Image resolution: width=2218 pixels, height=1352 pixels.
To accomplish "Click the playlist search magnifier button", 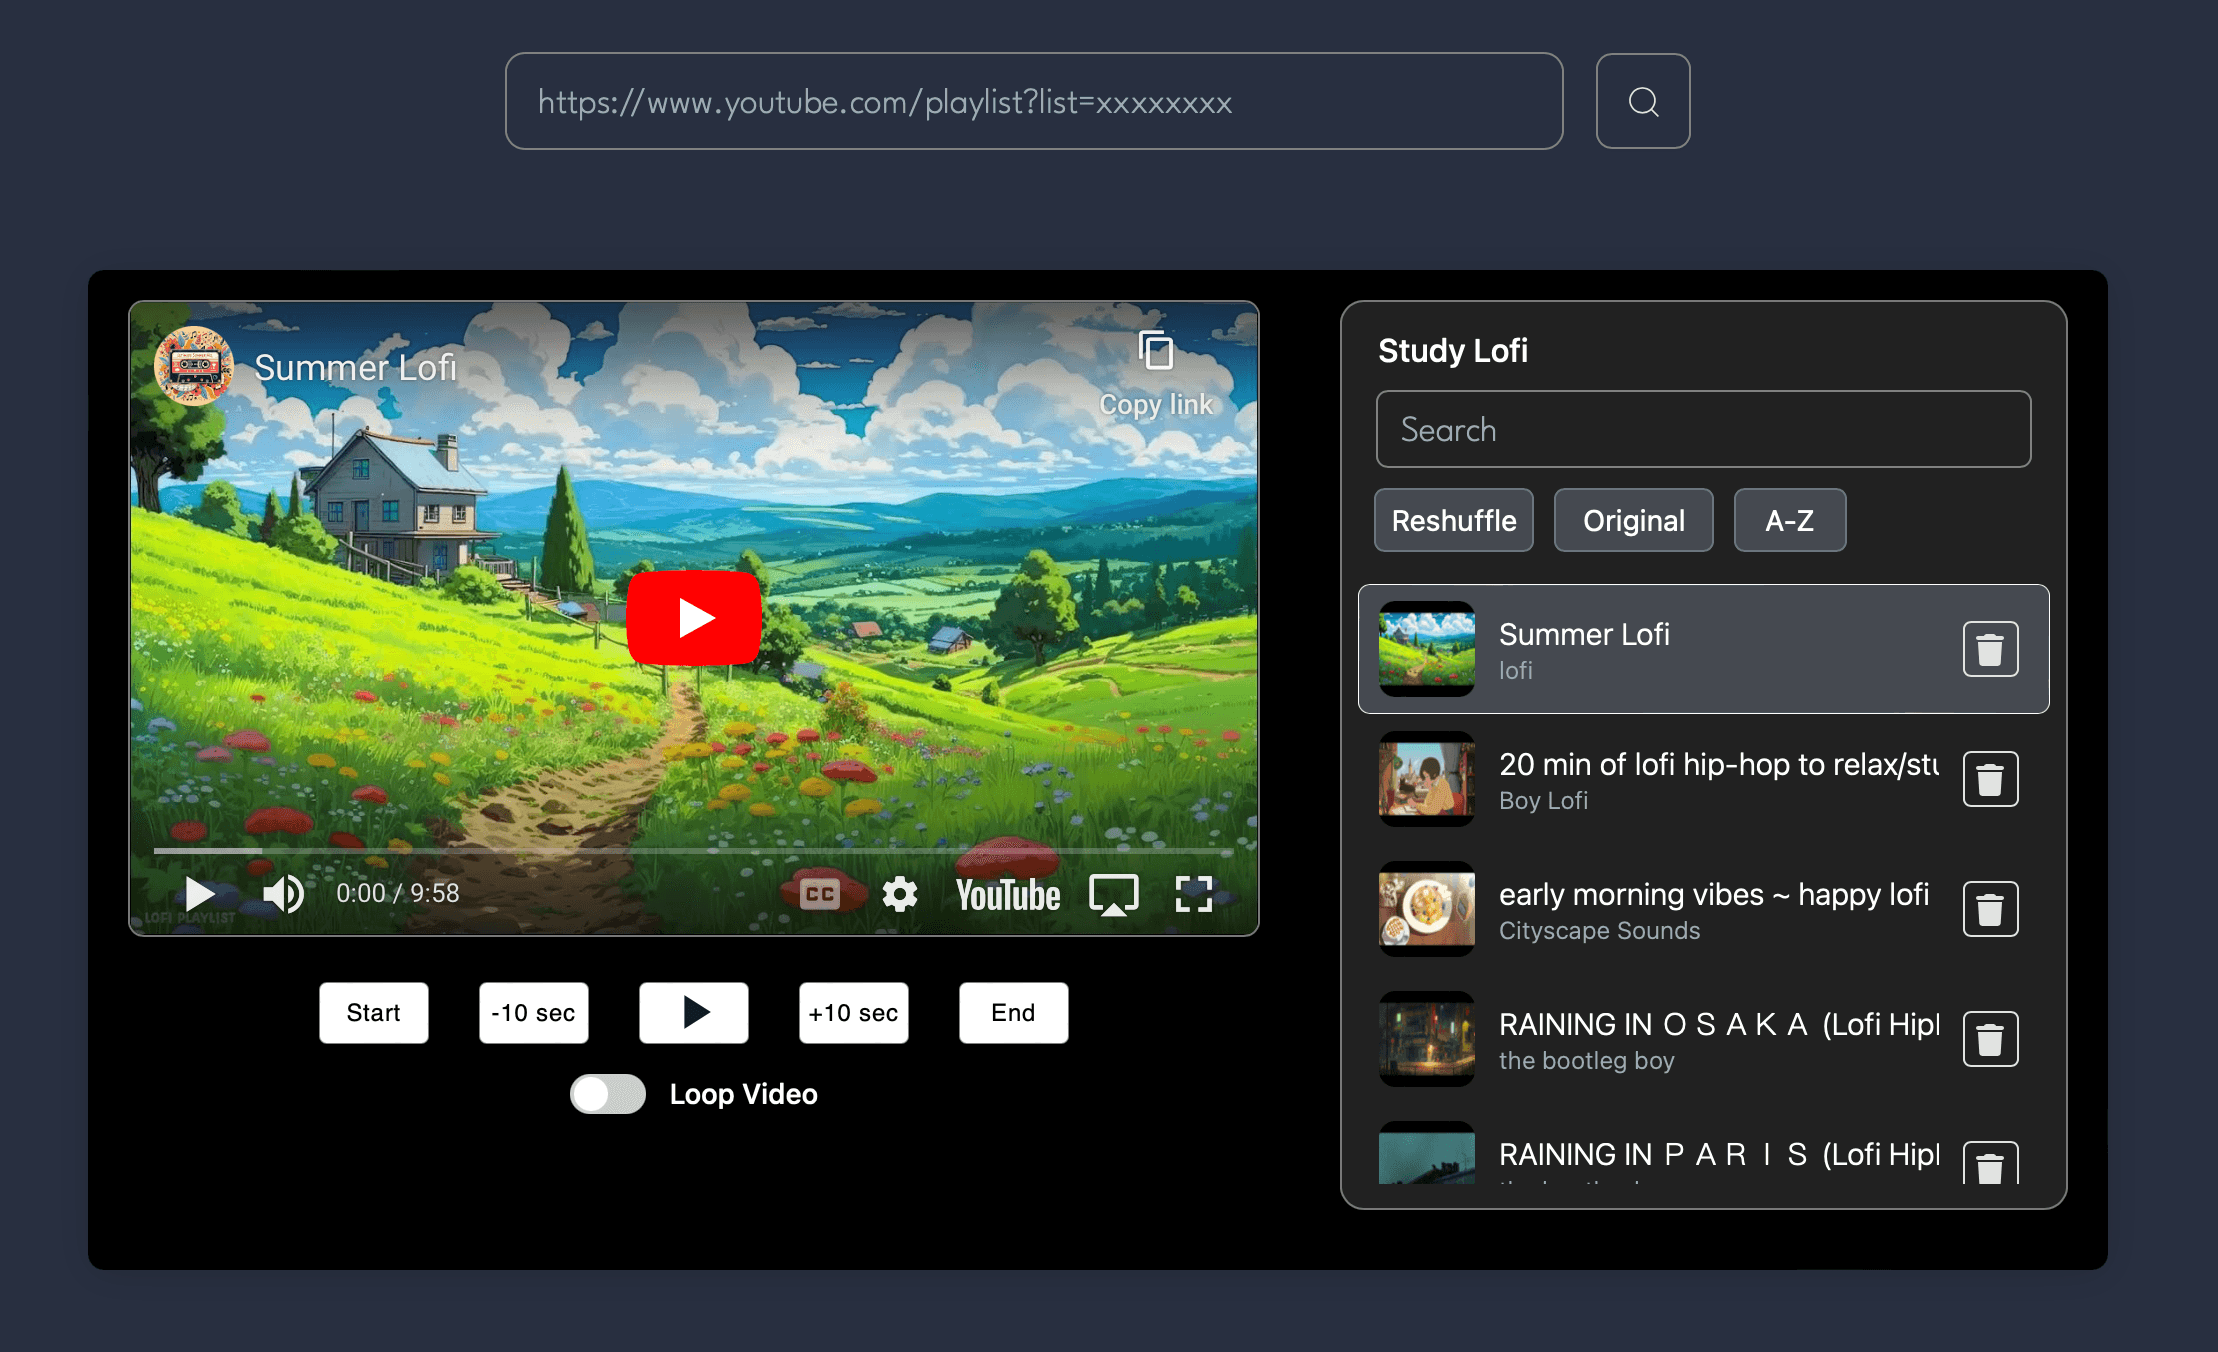I will 1643,101.
